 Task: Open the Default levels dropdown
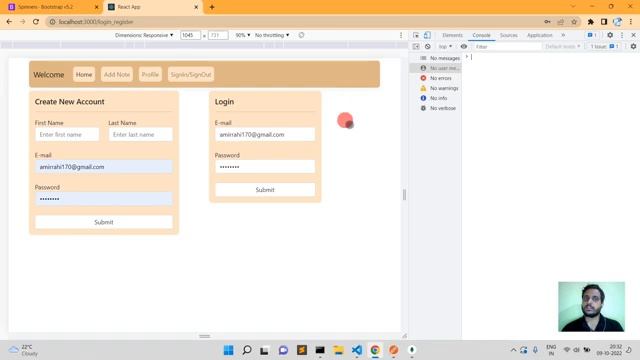click(562, 47)
